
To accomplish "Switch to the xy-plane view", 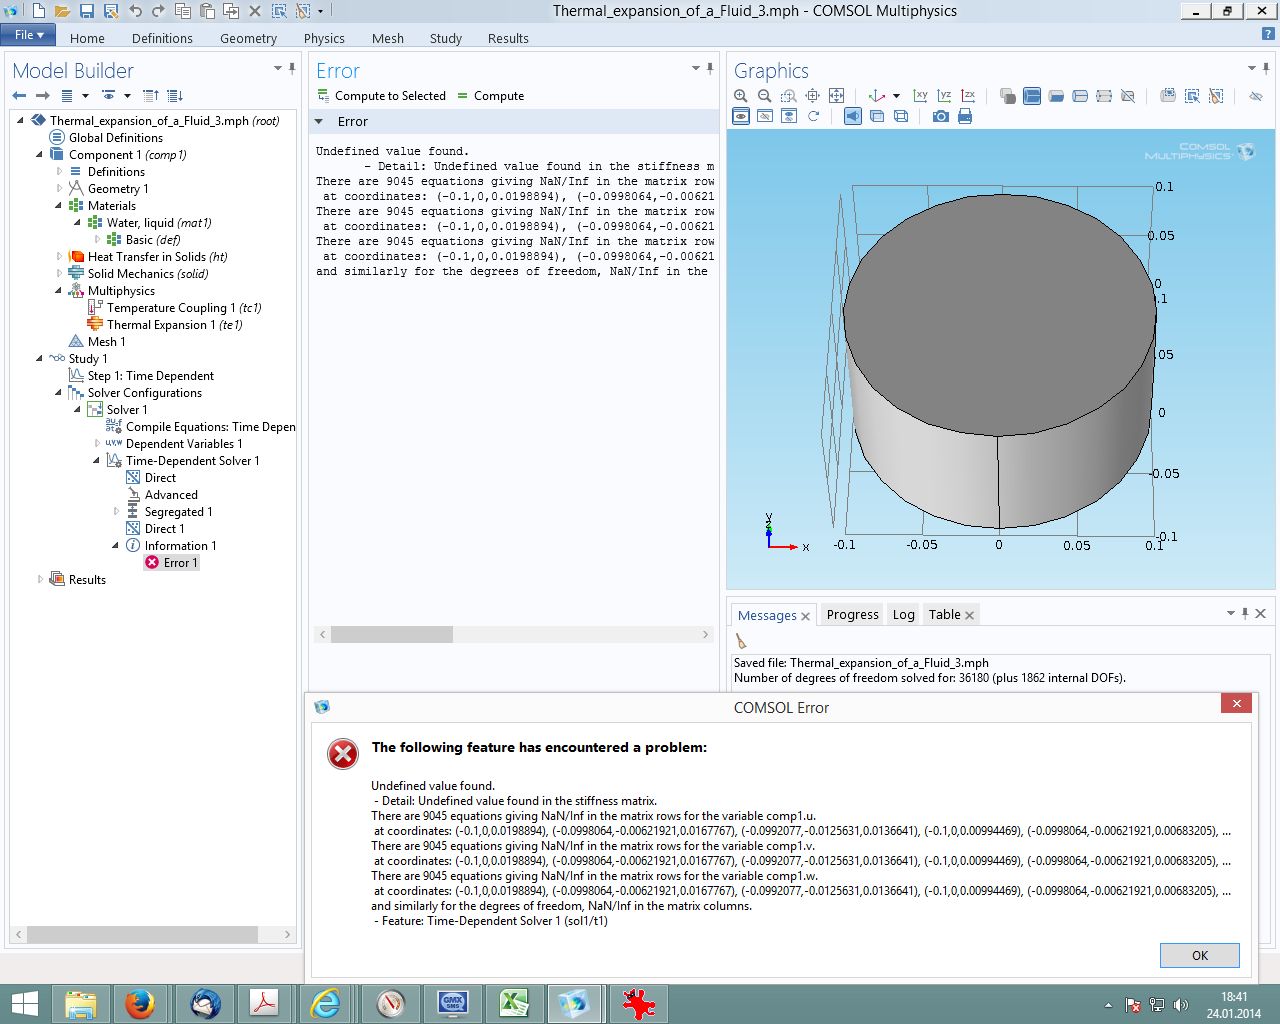I will (920, 96).
